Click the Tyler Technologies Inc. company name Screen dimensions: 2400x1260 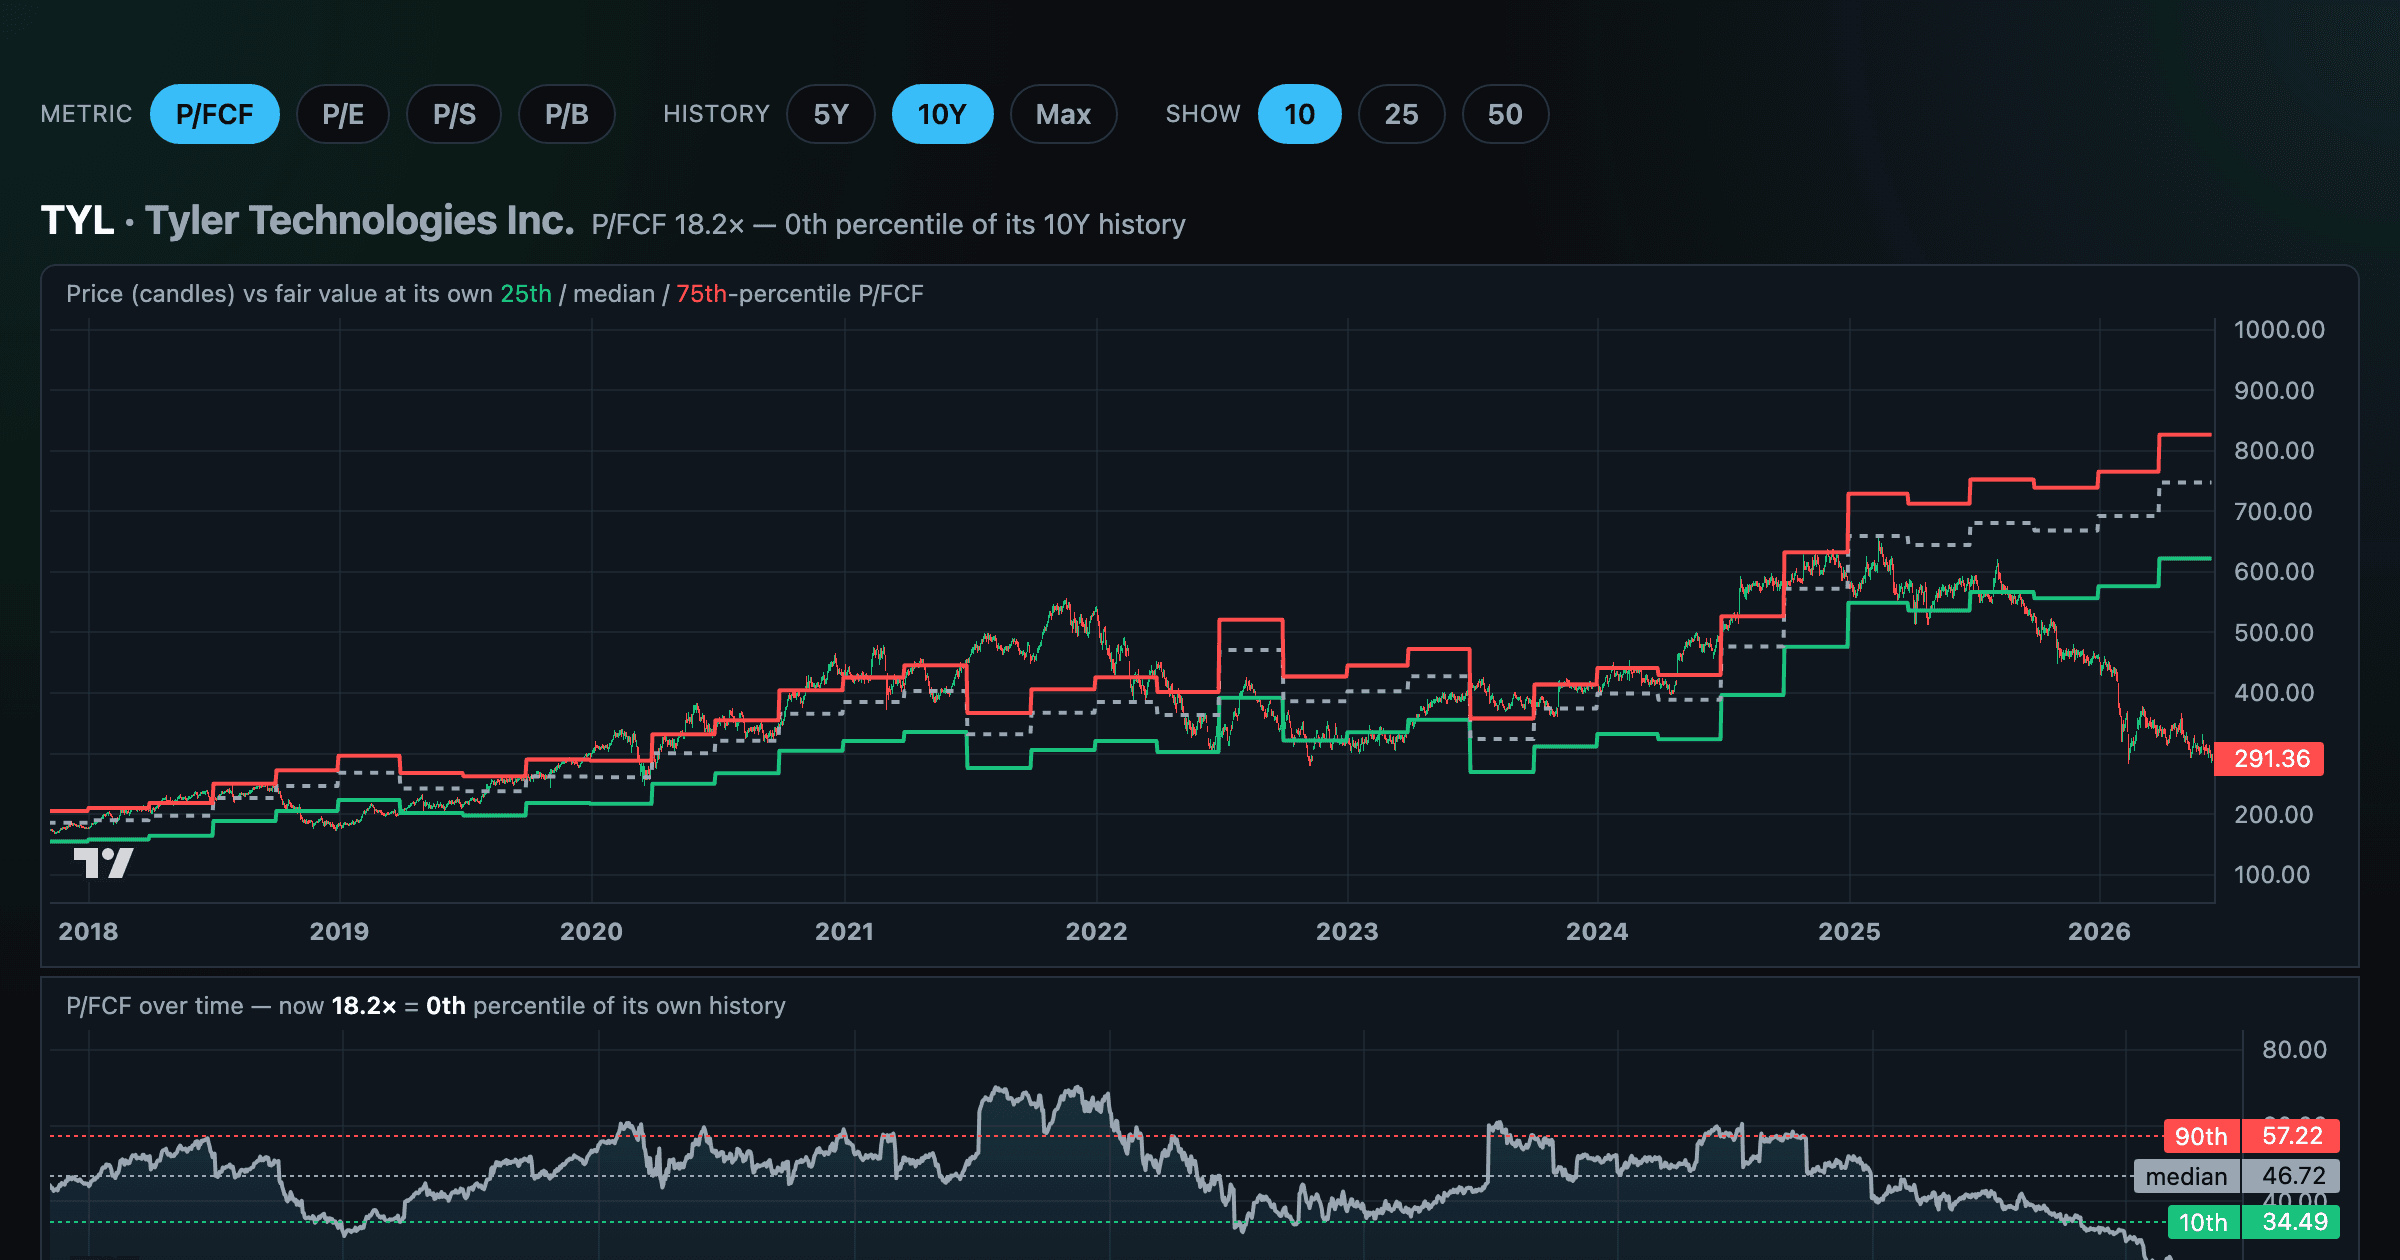[360, 220]
